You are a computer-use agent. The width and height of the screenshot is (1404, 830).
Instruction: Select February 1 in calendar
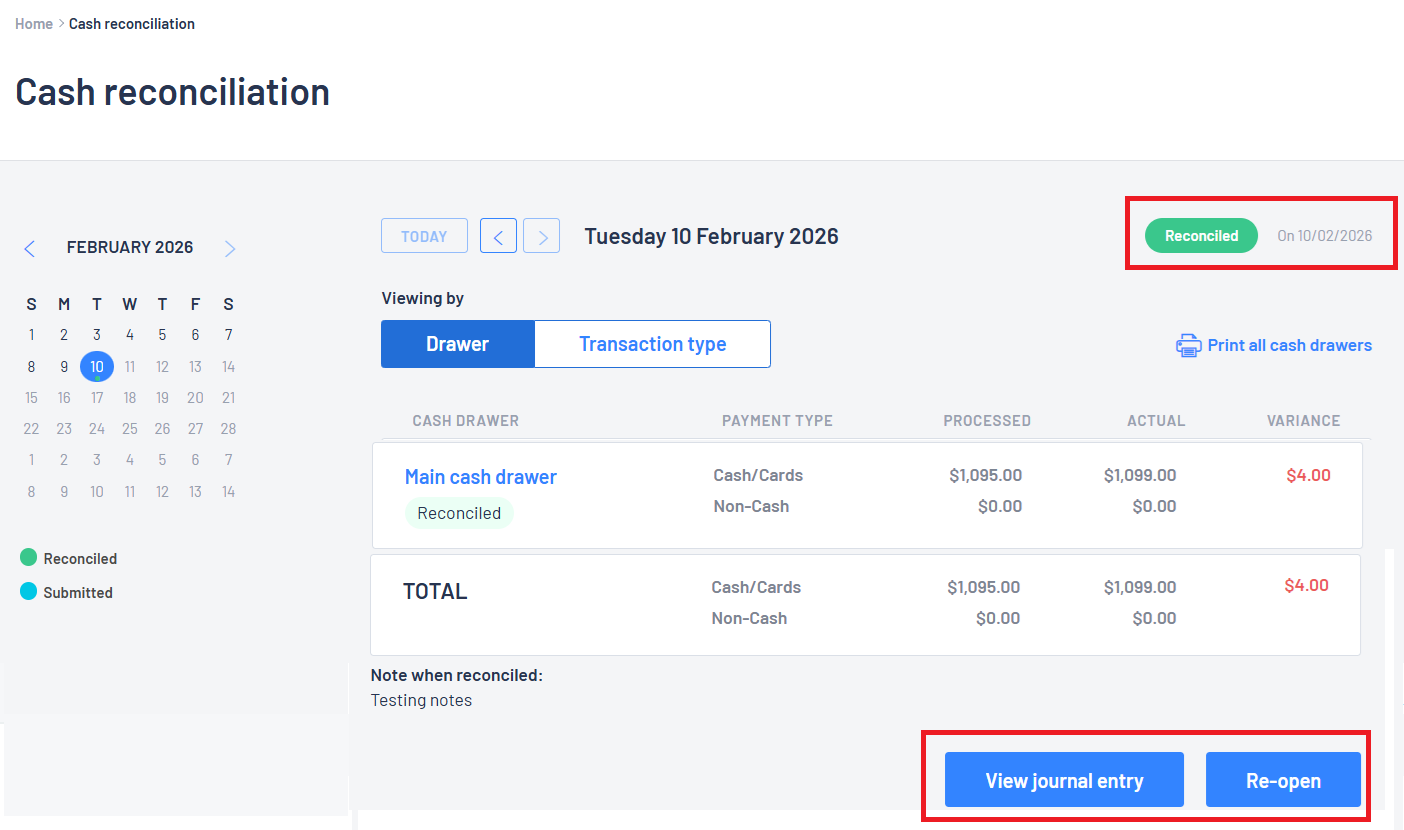point(31,335)
